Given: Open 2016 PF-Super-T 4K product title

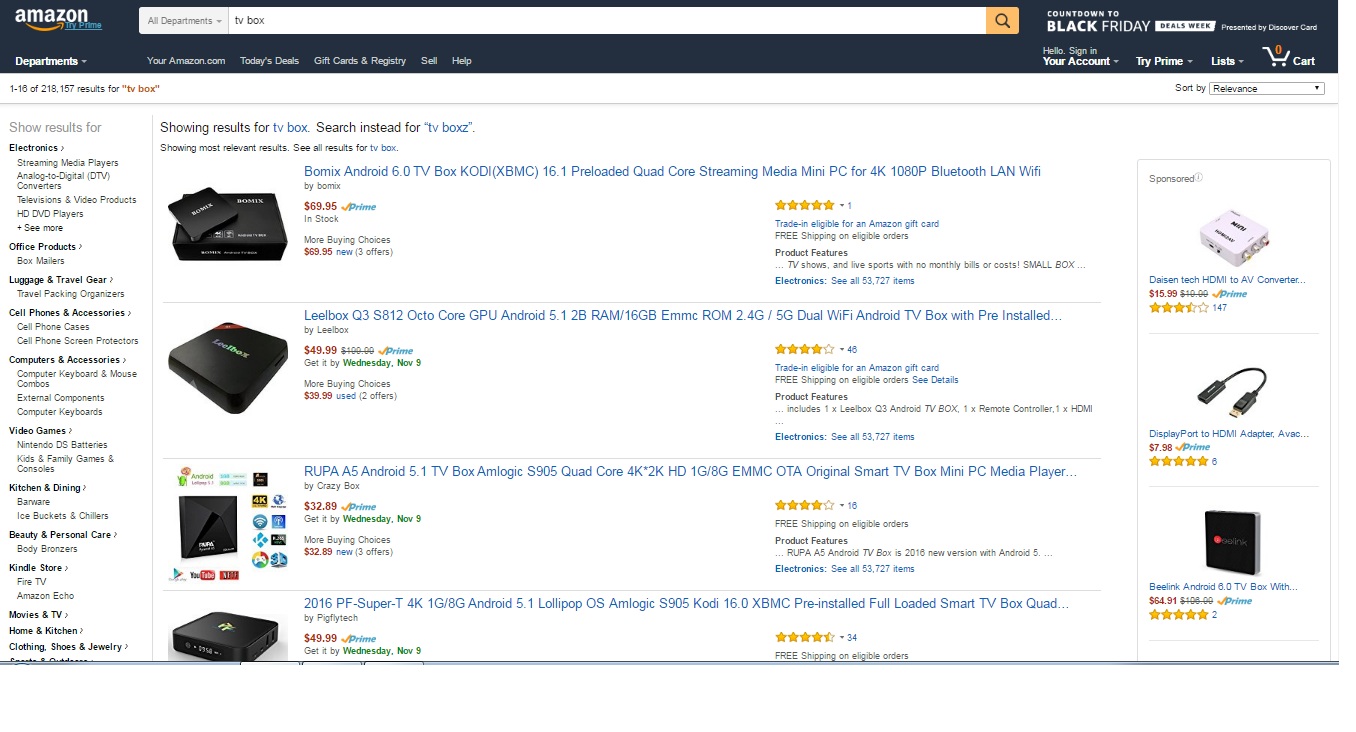Looking at the screenshot, I should point(686,604).
